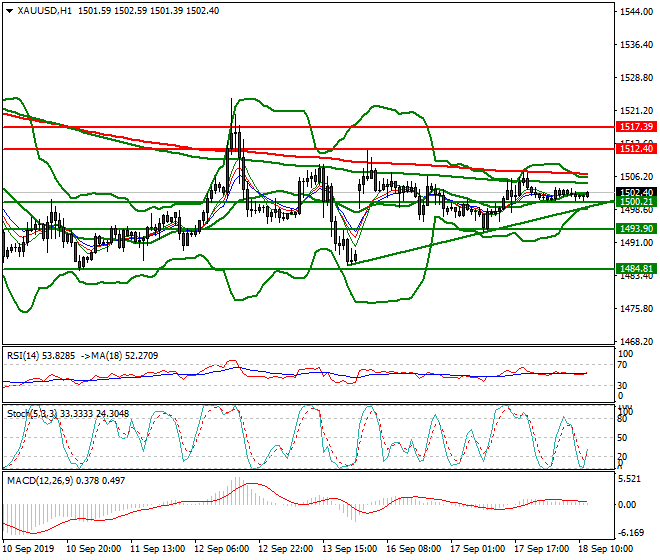The height and width of the screenshot is (560, 660).
Task: Select the MACD(12,26,9) indicator label
Action: click(40, 480)
